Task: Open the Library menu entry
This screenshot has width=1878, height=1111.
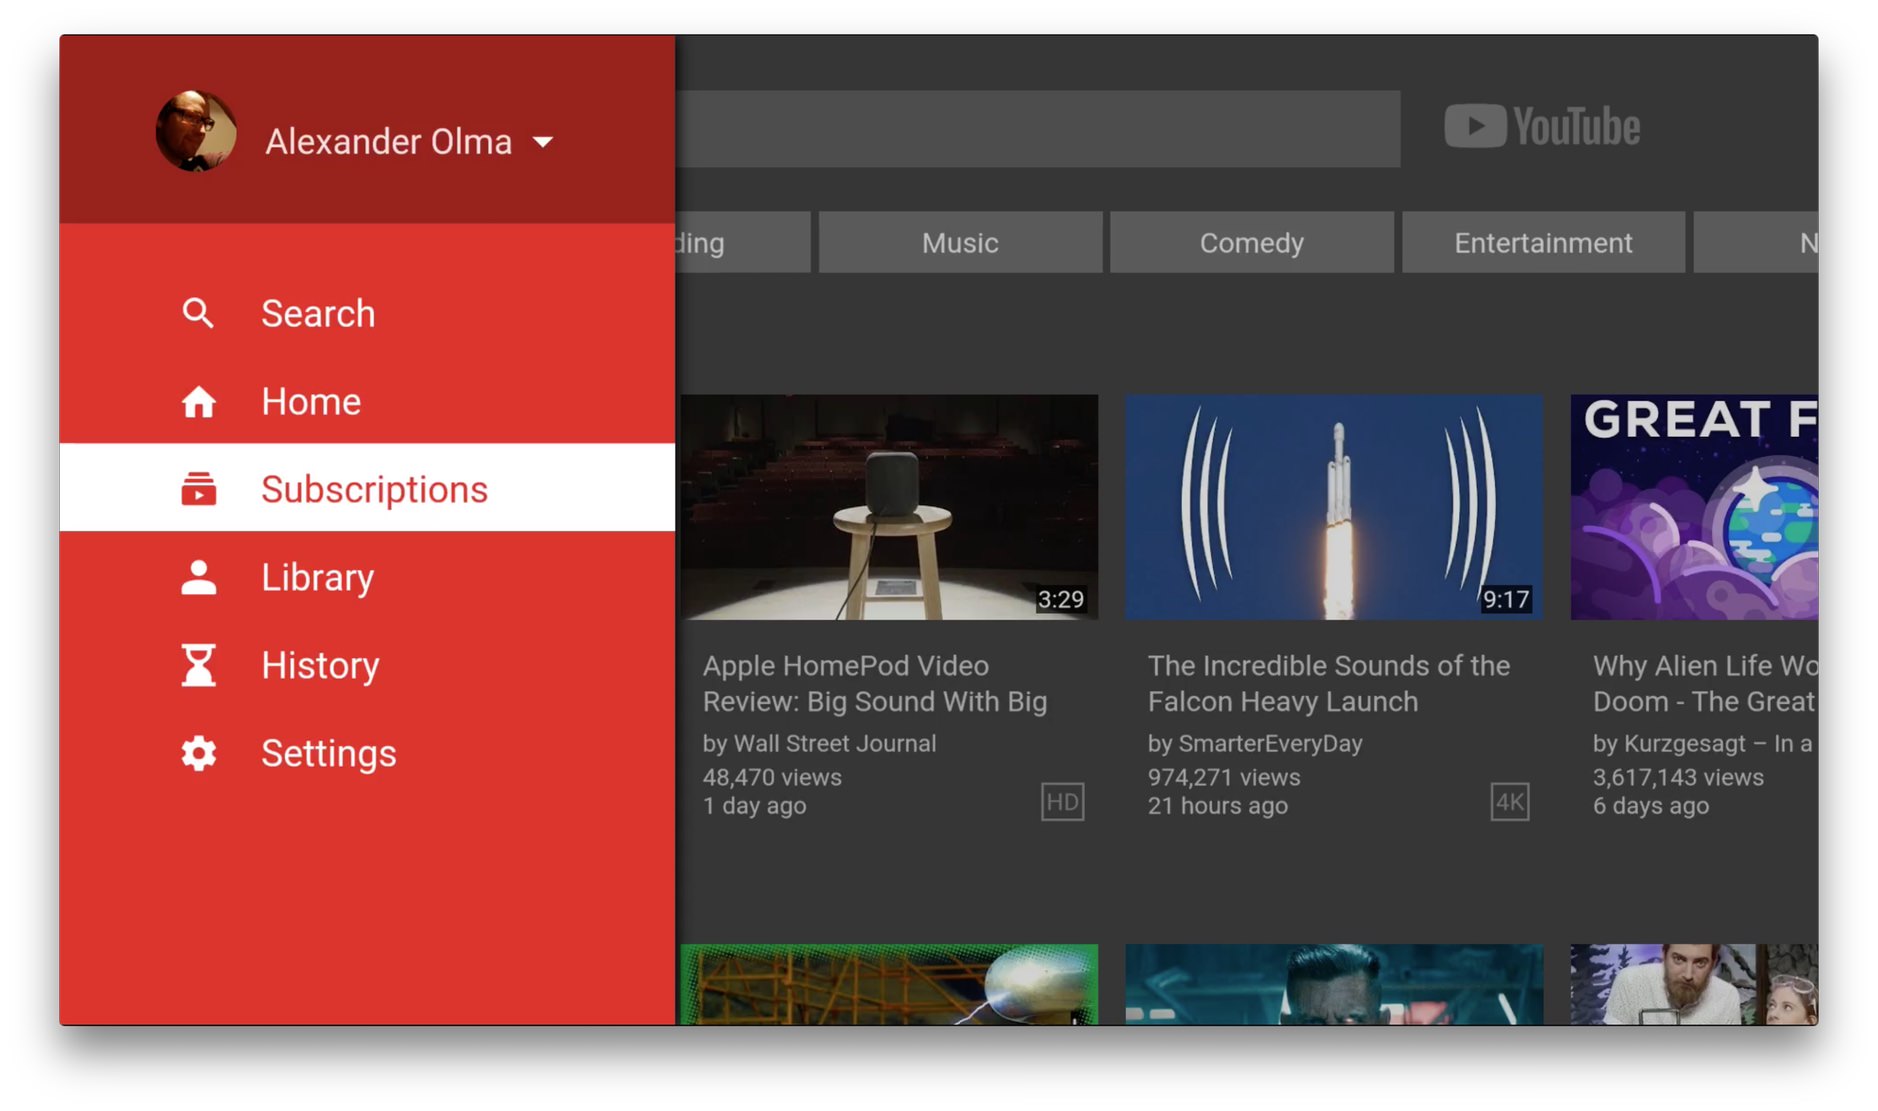Action: [368, 577]
